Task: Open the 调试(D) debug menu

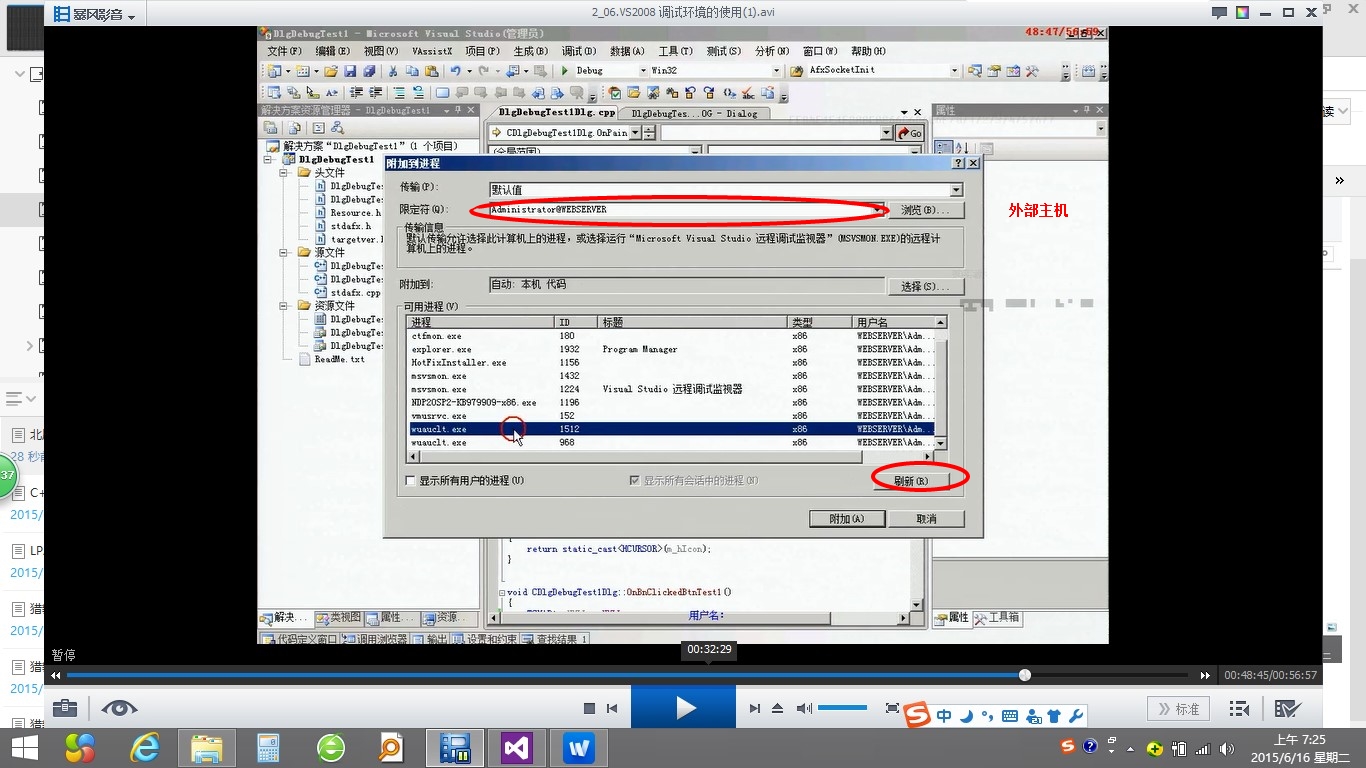Action: pos(578,51)
